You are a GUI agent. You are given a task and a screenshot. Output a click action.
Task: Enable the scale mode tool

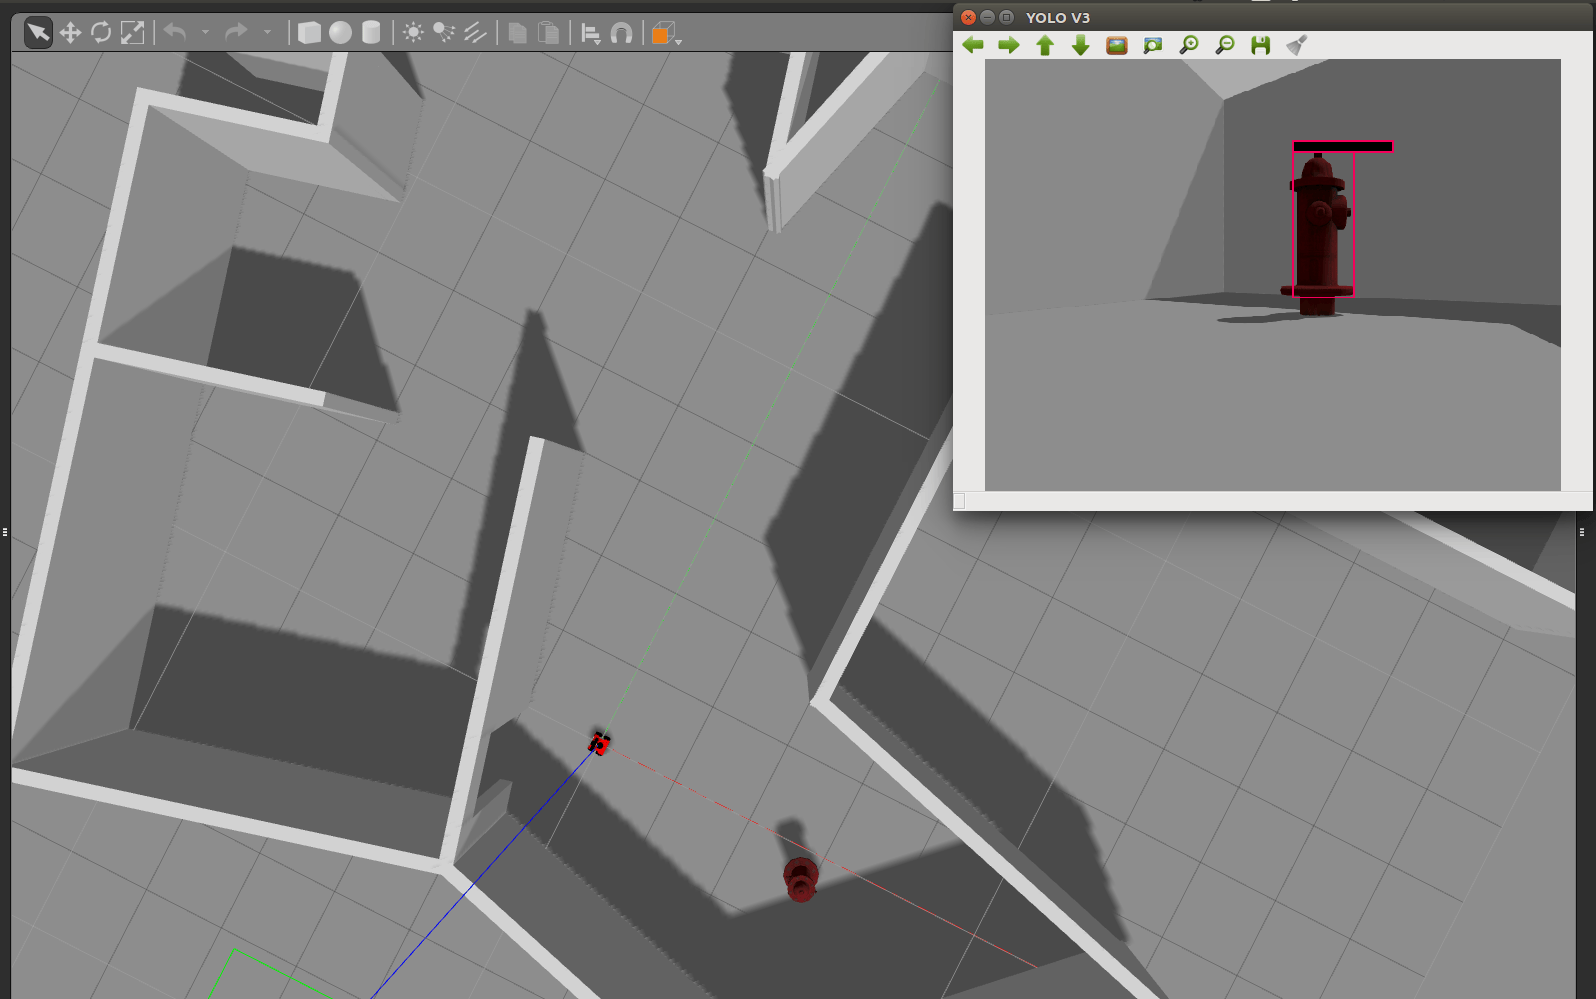(x=132, y=33)
